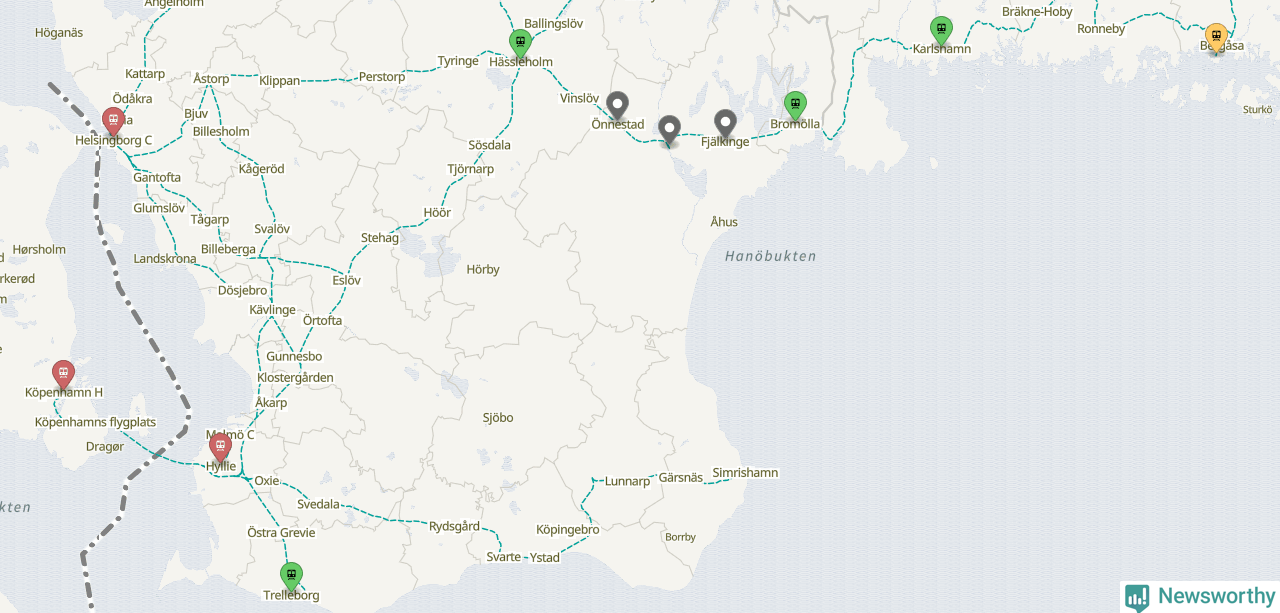The height and width of the screenshot is (613, 1280).
Task: Click the Bjuv map label
Action: [x=196, y=114]
